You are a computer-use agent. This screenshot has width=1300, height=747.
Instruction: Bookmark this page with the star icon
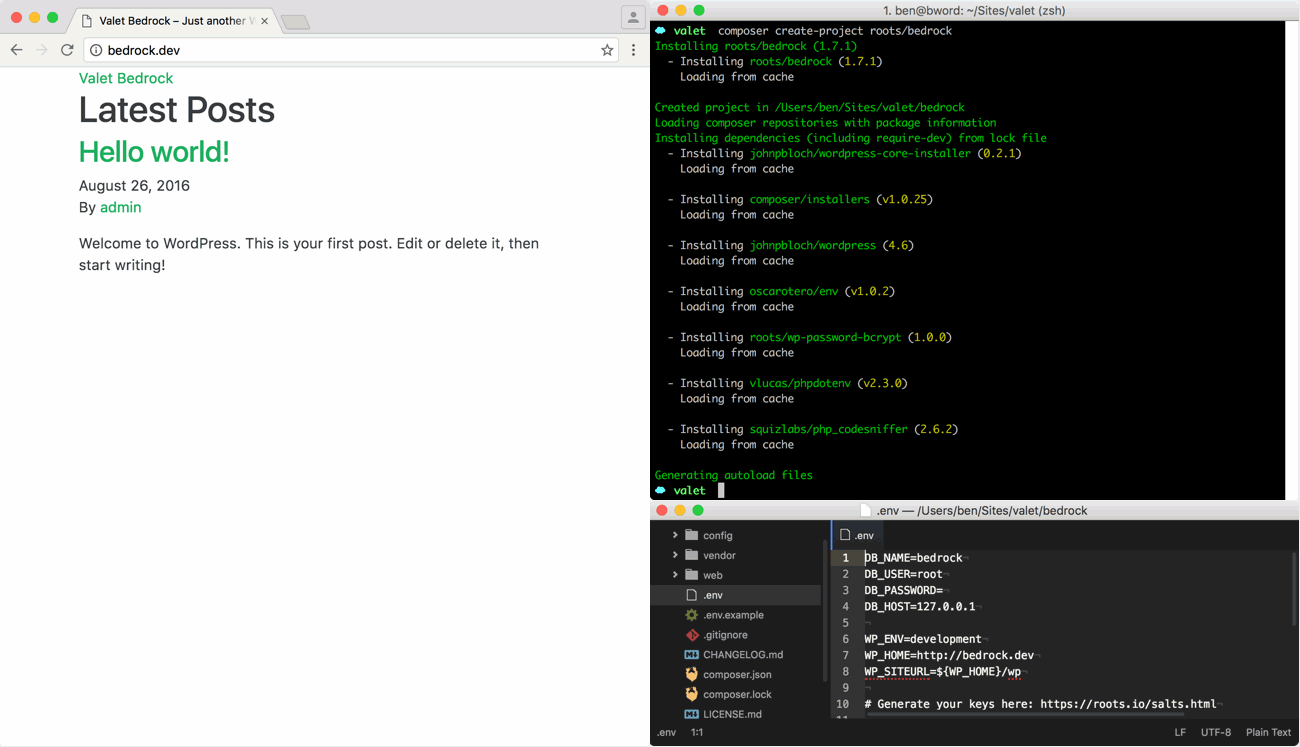607,50
